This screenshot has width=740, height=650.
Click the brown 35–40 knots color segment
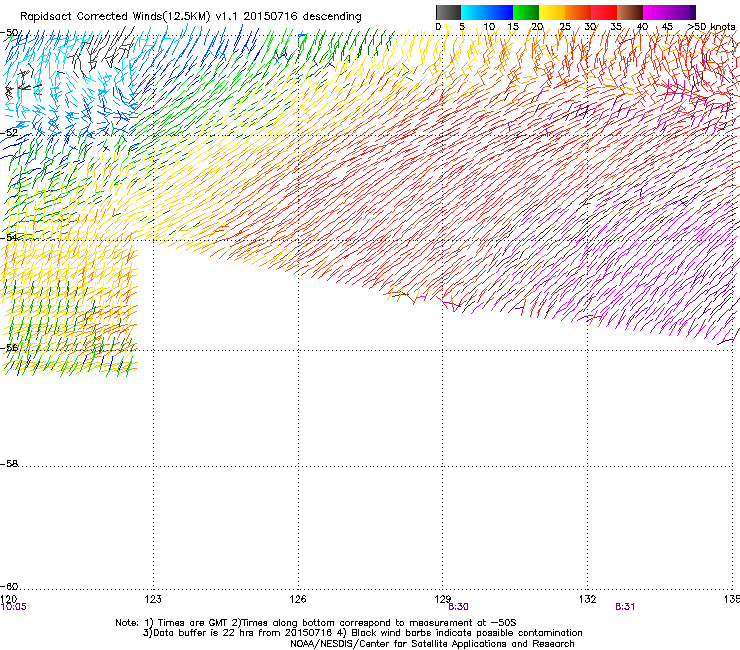pos(630,12)
